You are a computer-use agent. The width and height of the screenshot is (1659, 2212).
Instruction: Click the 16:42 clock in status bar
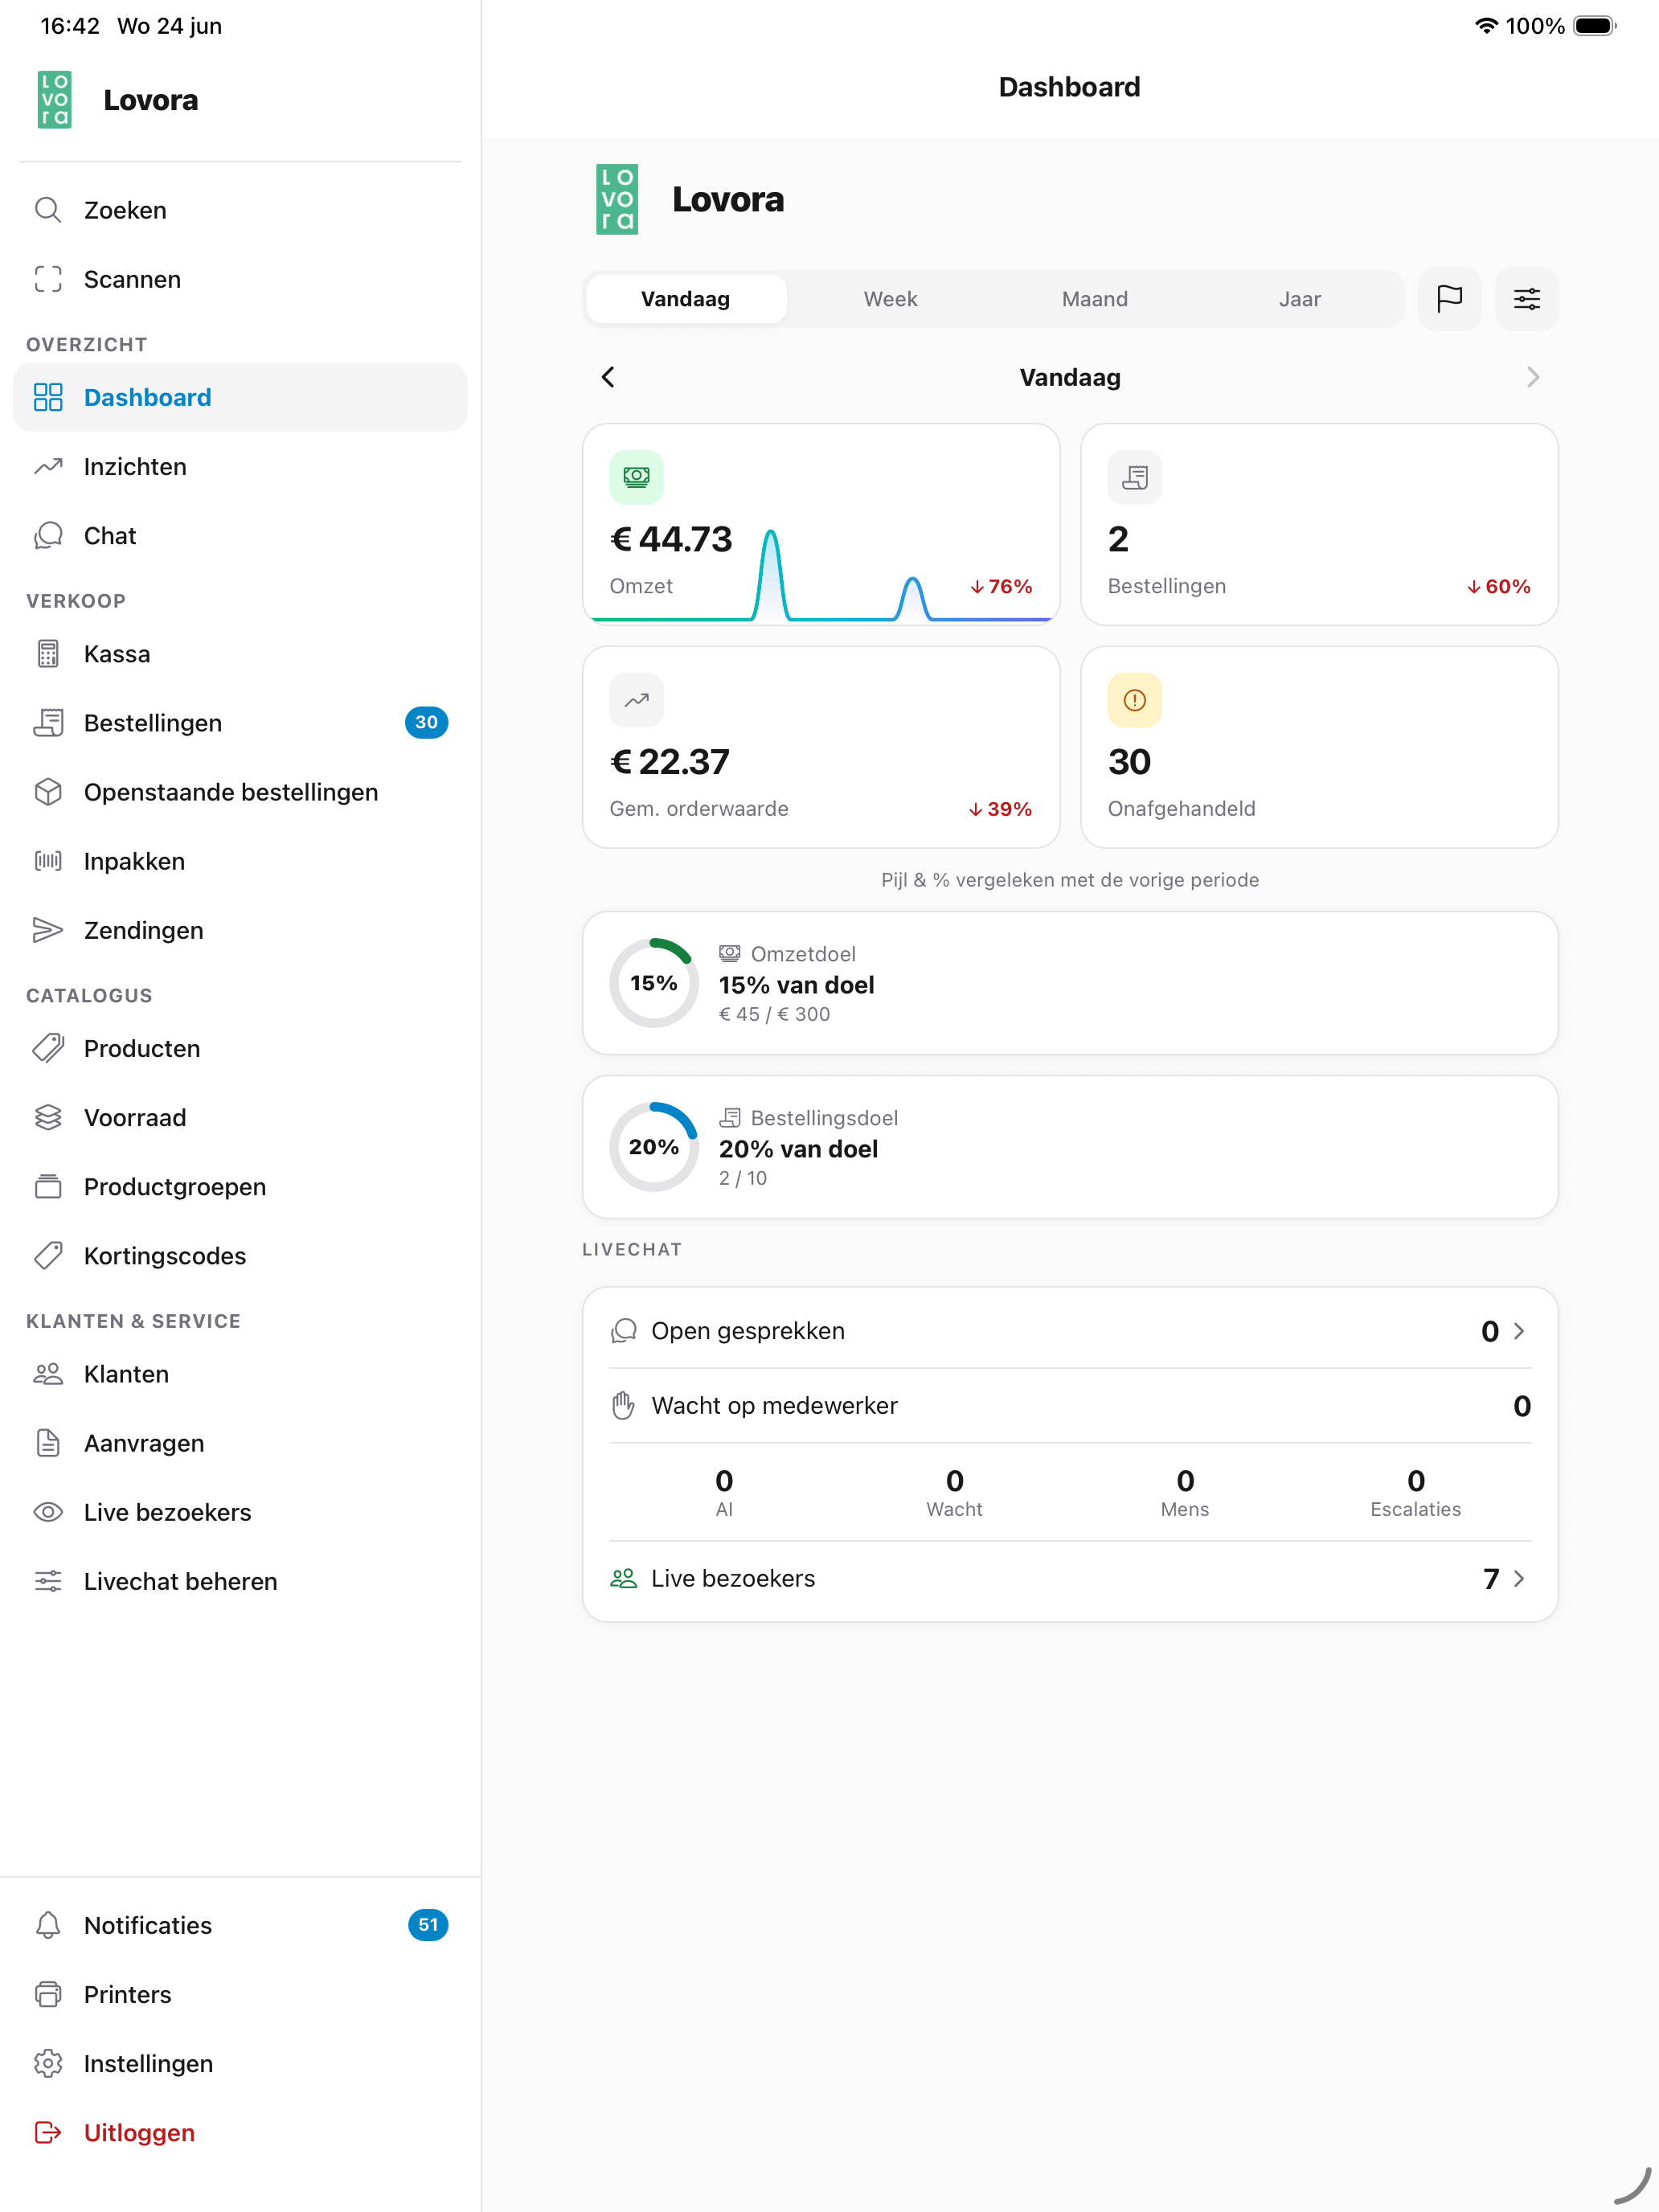(70, 25)
